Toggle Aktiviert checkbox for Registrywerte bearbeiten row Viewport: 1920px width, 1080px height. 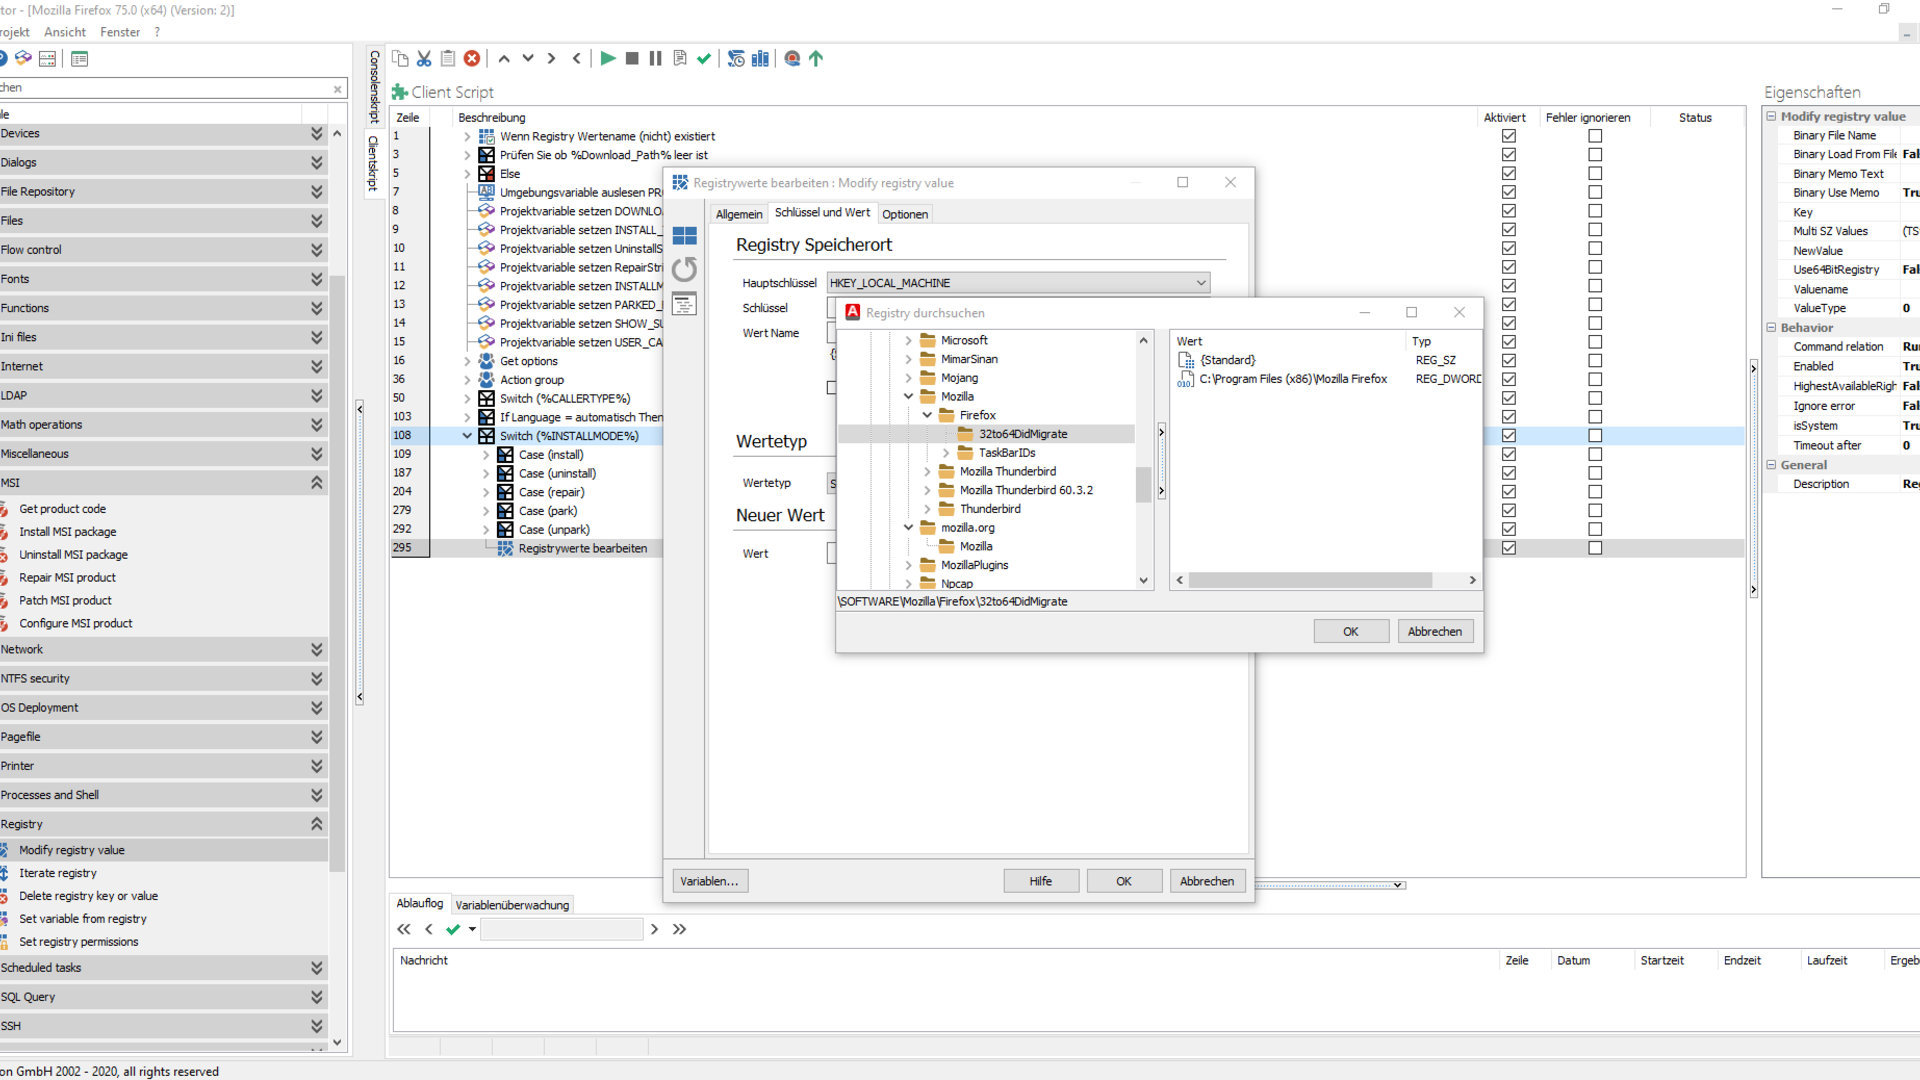point(1509,548)
